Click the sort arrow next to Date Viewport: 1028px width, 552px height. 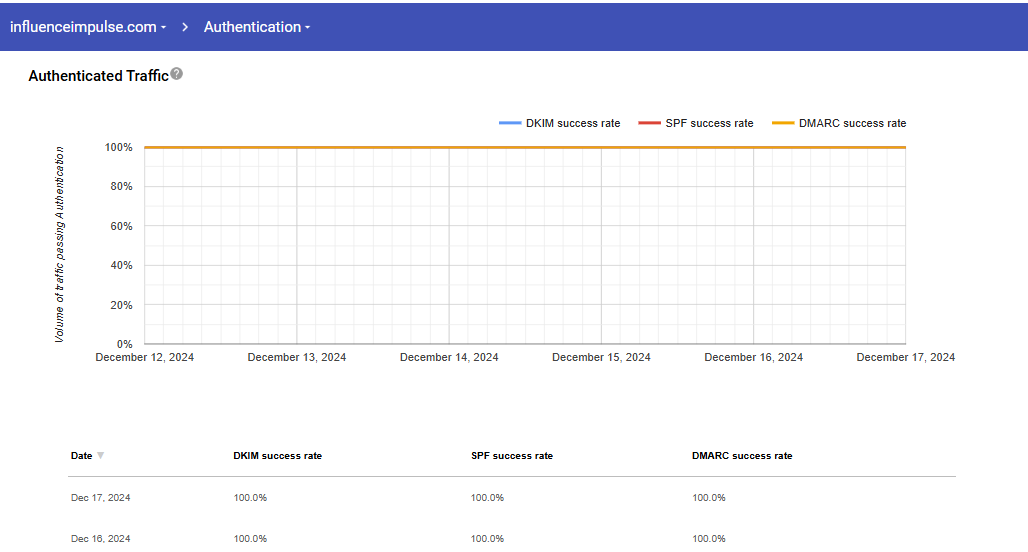pyautogui.click(x=100, y=456)
